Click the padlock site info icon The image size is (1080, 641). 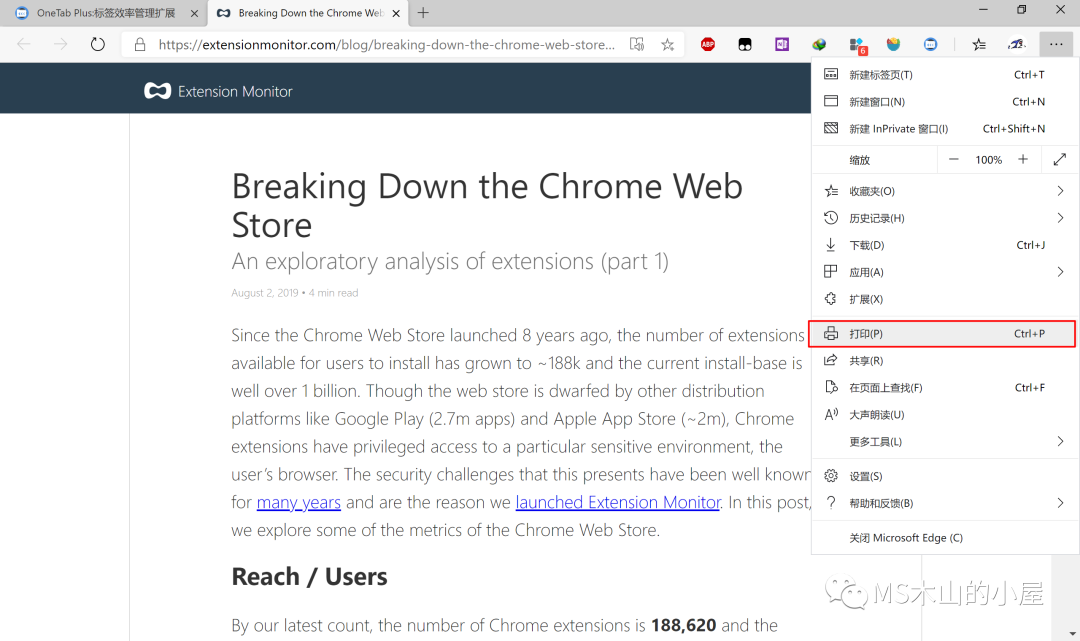point(140,45)
